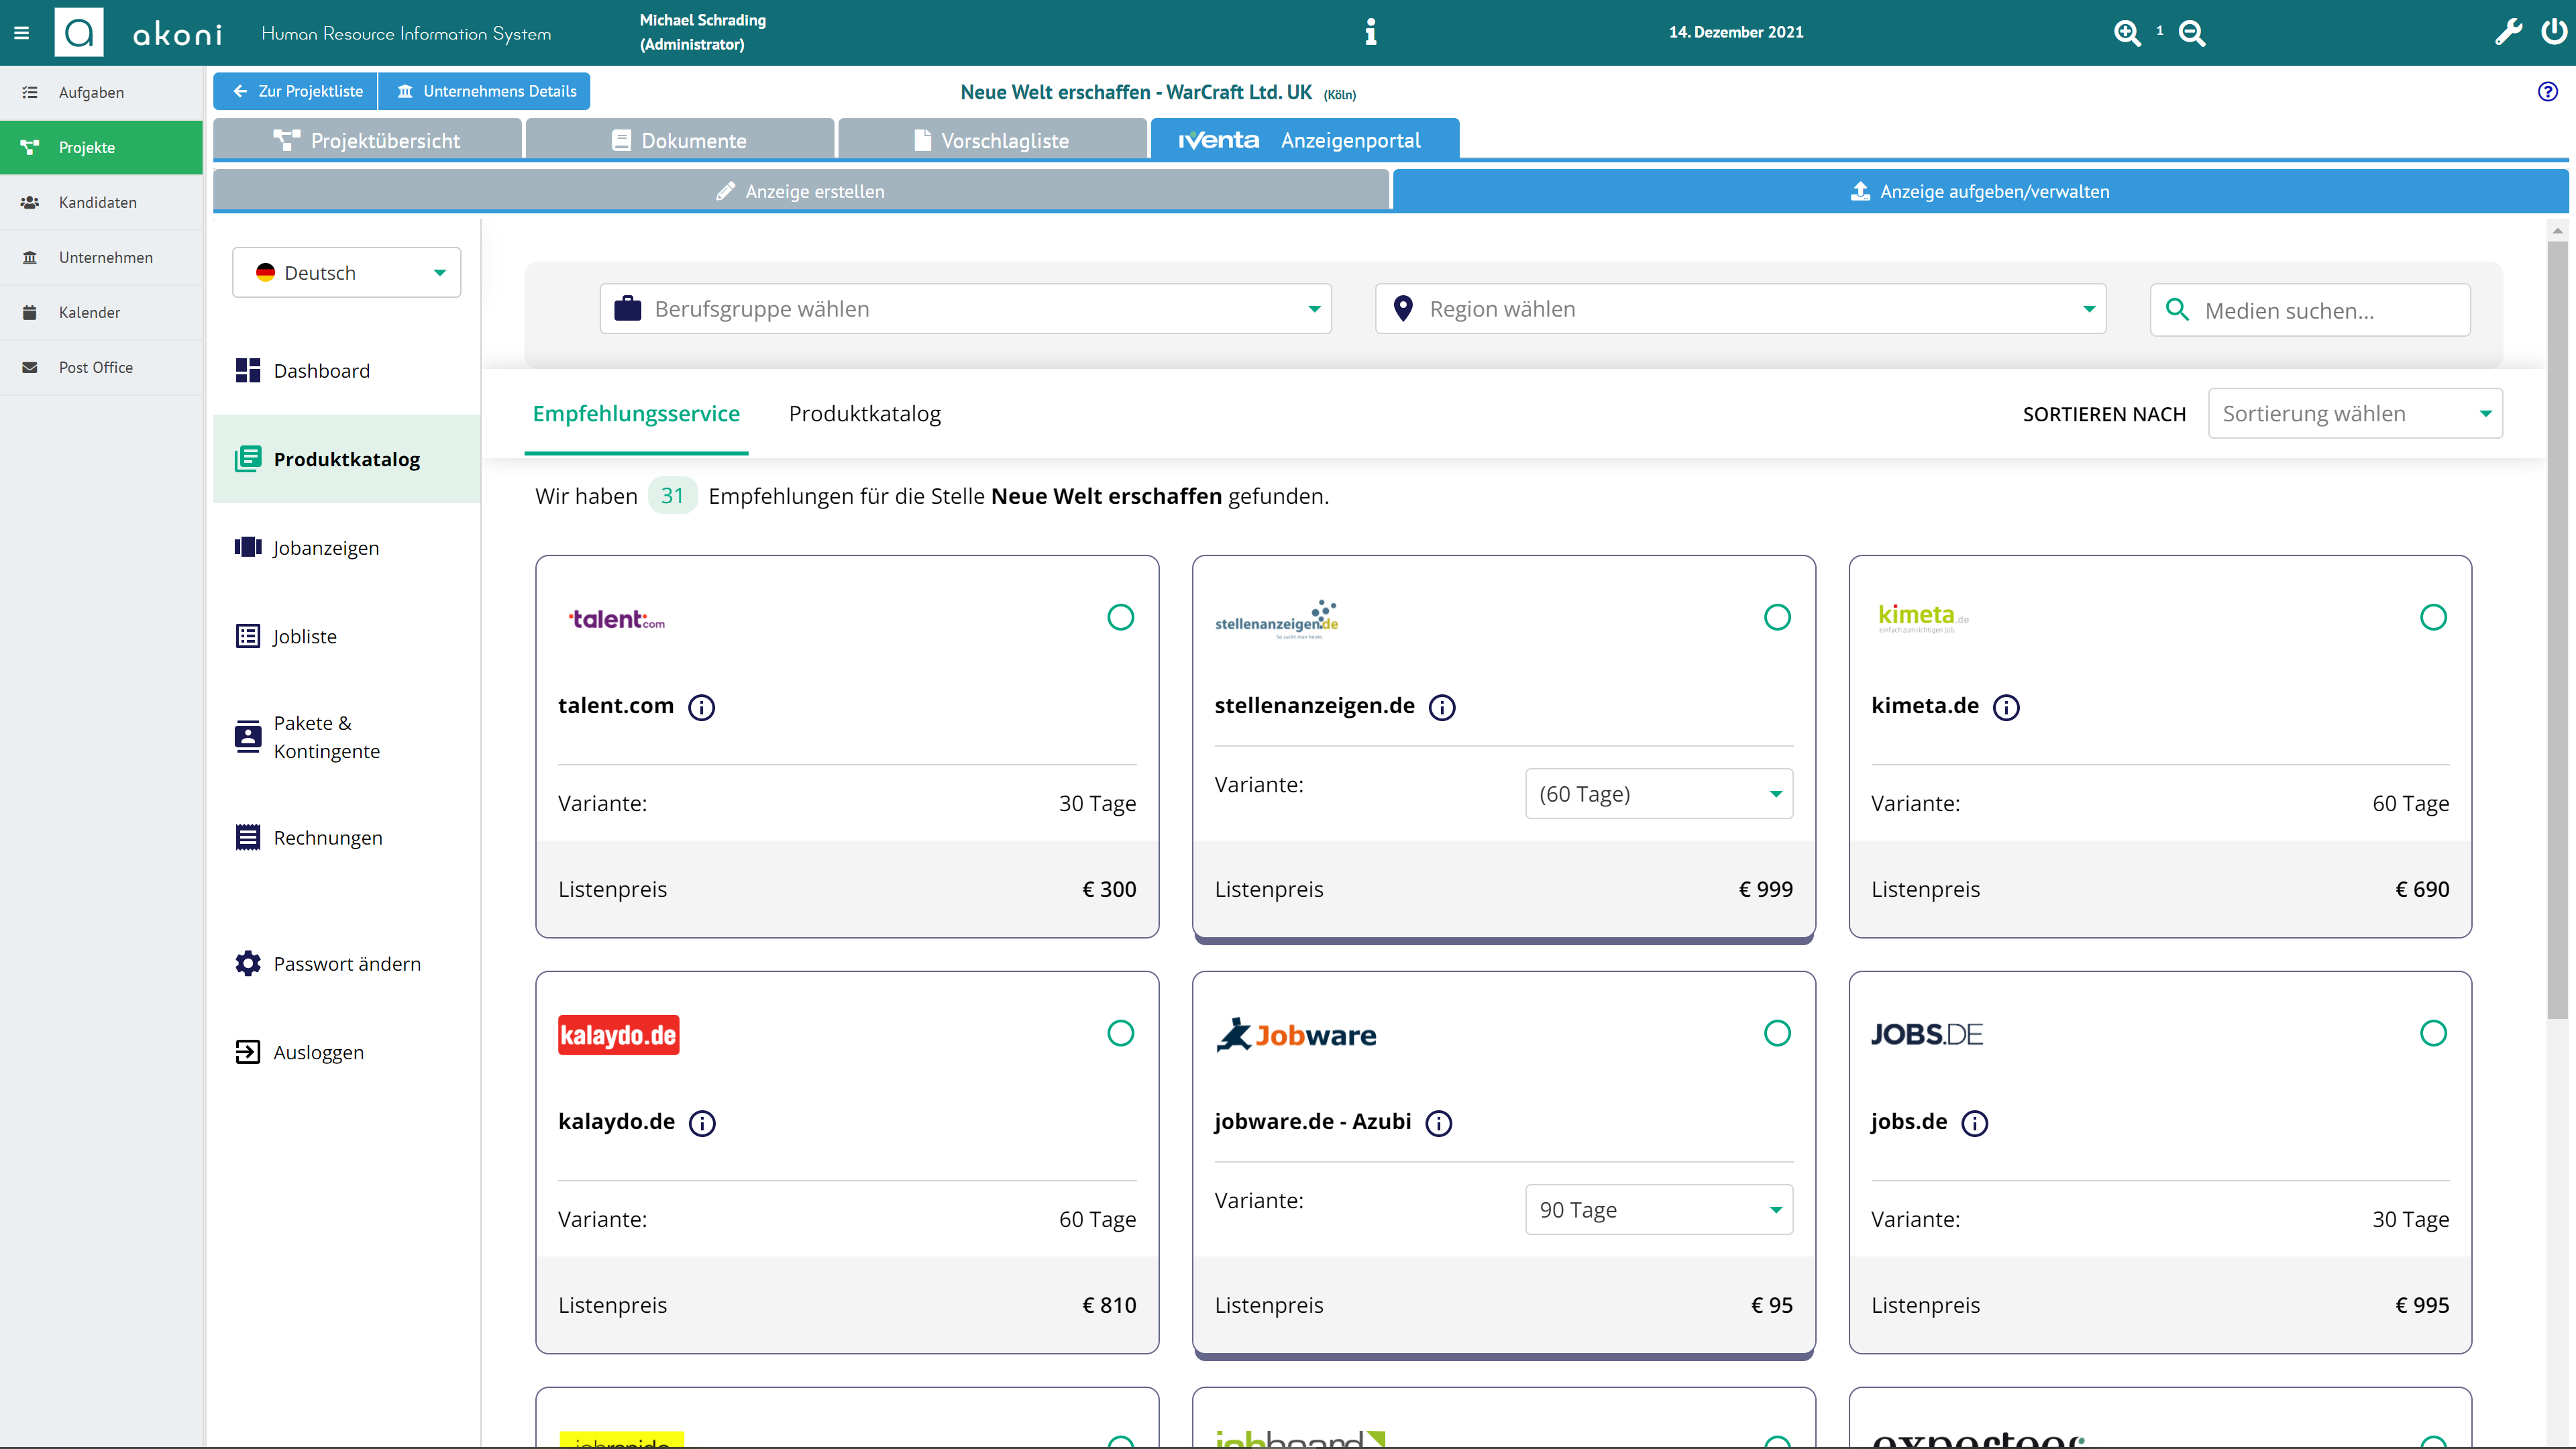Click the power logout icon
This screenshot has height=1449, width=2576.
coord(2554,32)
